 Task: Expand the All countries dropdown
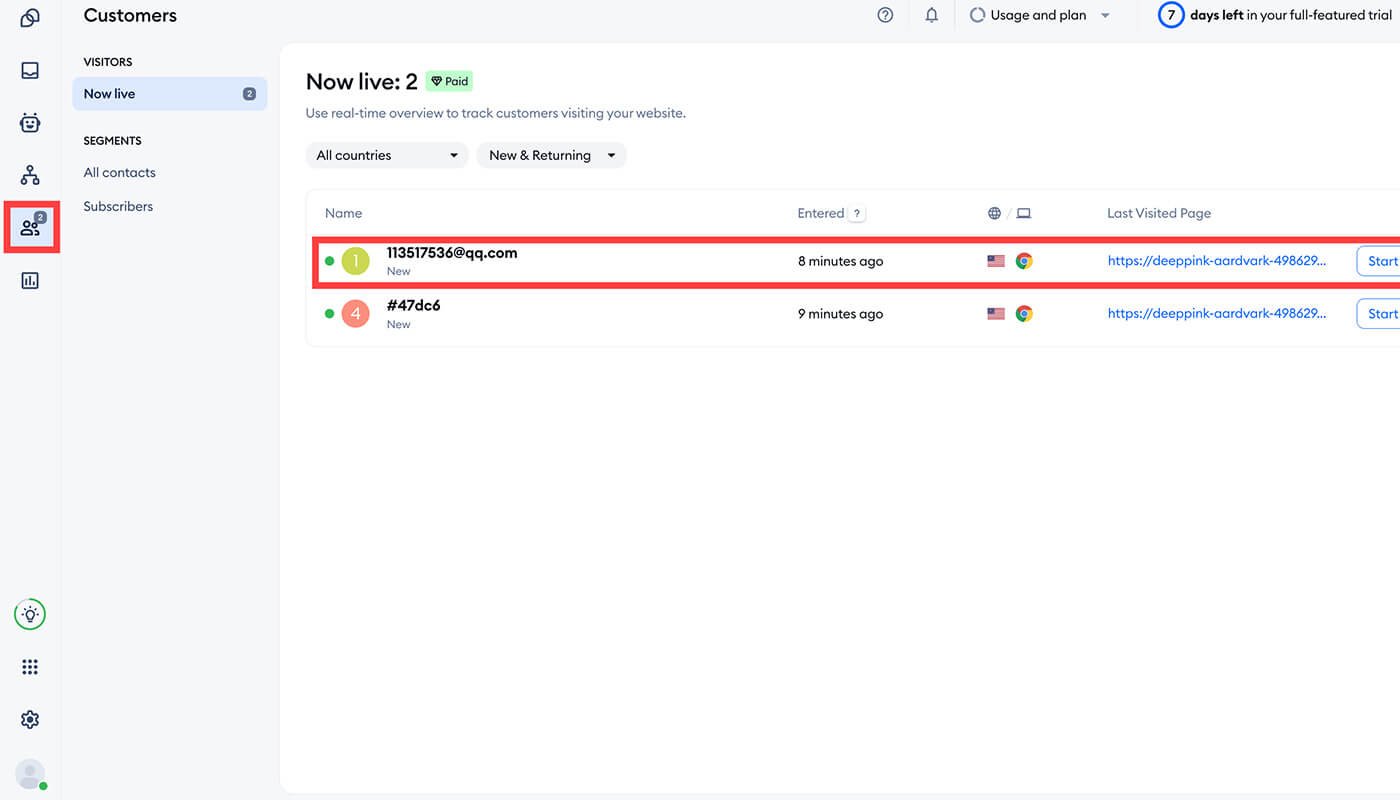386,155
